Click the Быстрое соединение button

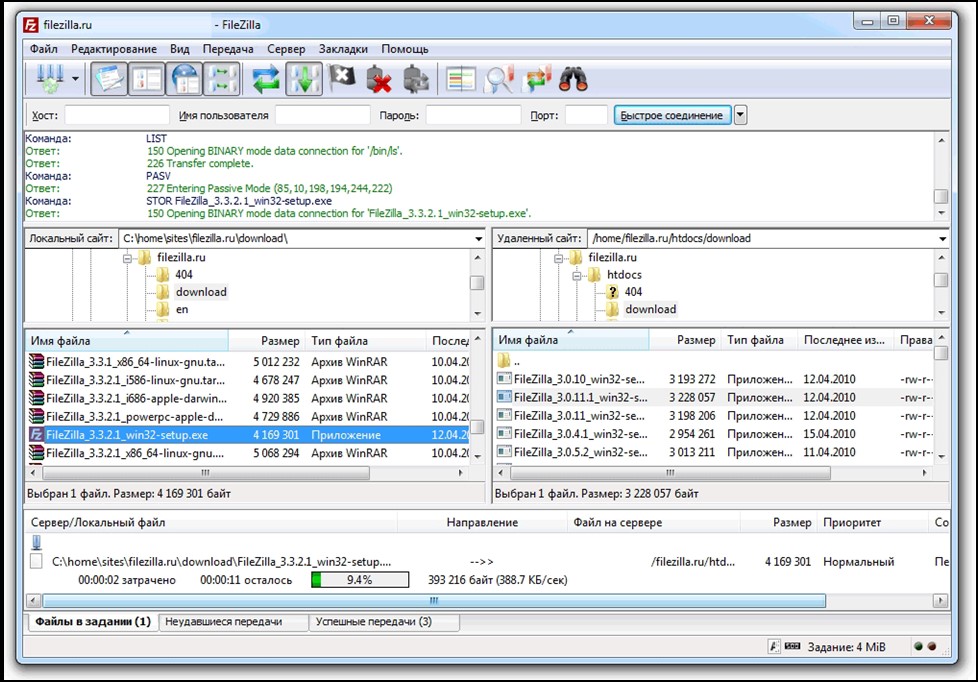[672, 115]
